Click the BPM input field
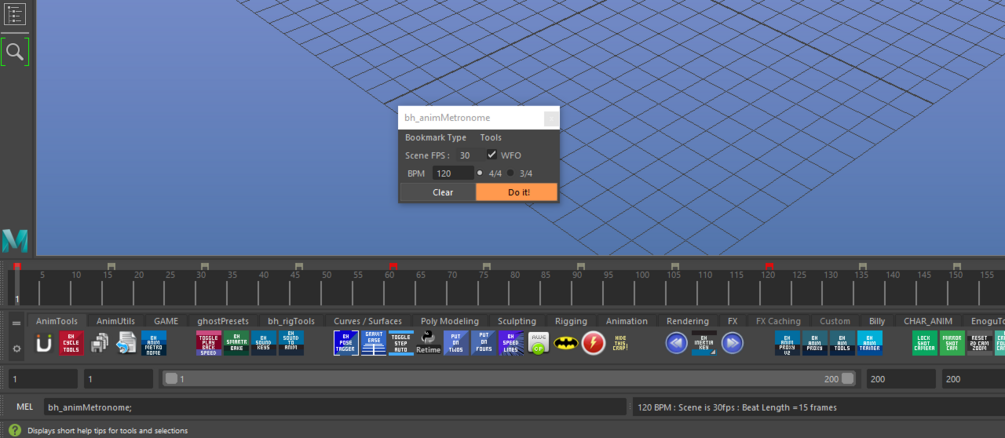Viewport: 1005px width, 438px height. pyautogui.click(x=453, y=173)
